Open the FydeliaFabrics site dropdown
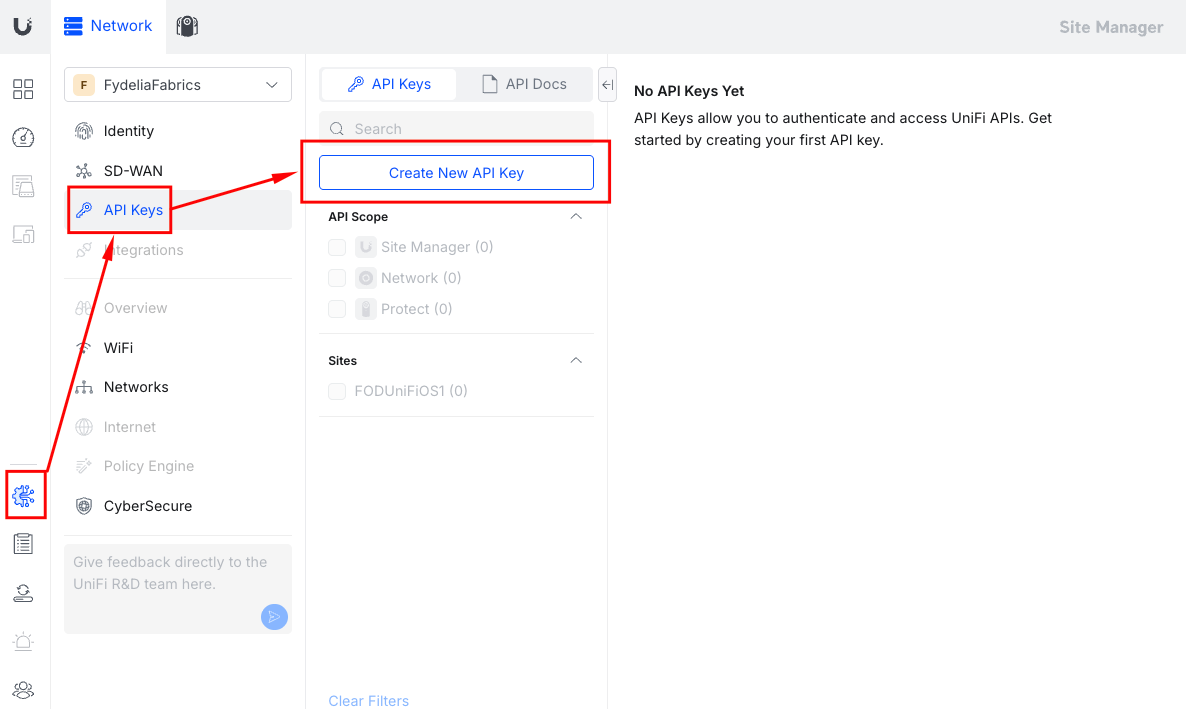Viewport: 1186px width, 709px height. click(x=178, y=85)
